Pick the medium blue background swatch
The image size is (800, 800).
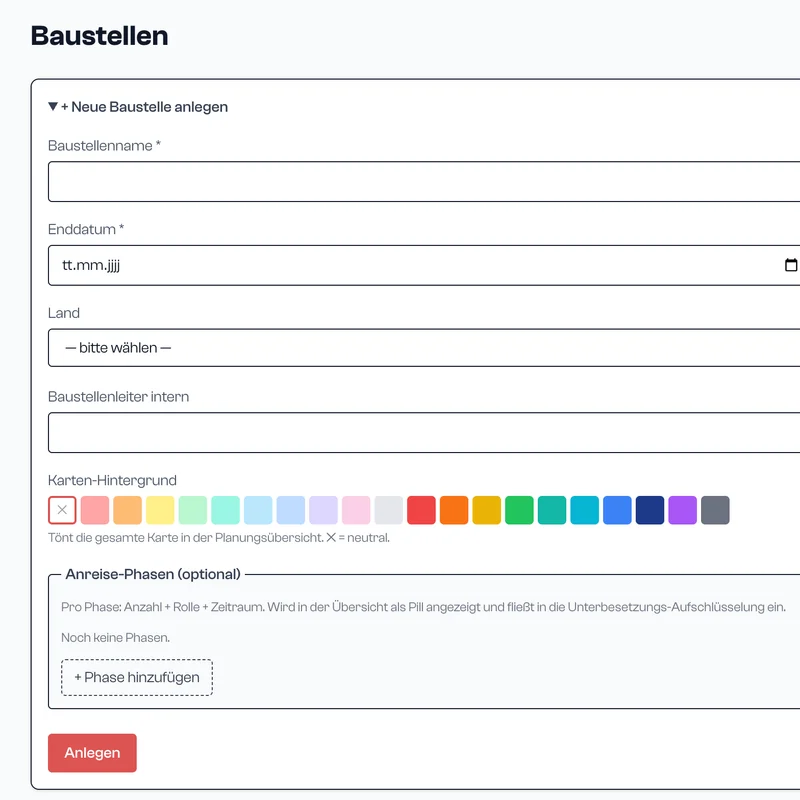coord(617,510)
